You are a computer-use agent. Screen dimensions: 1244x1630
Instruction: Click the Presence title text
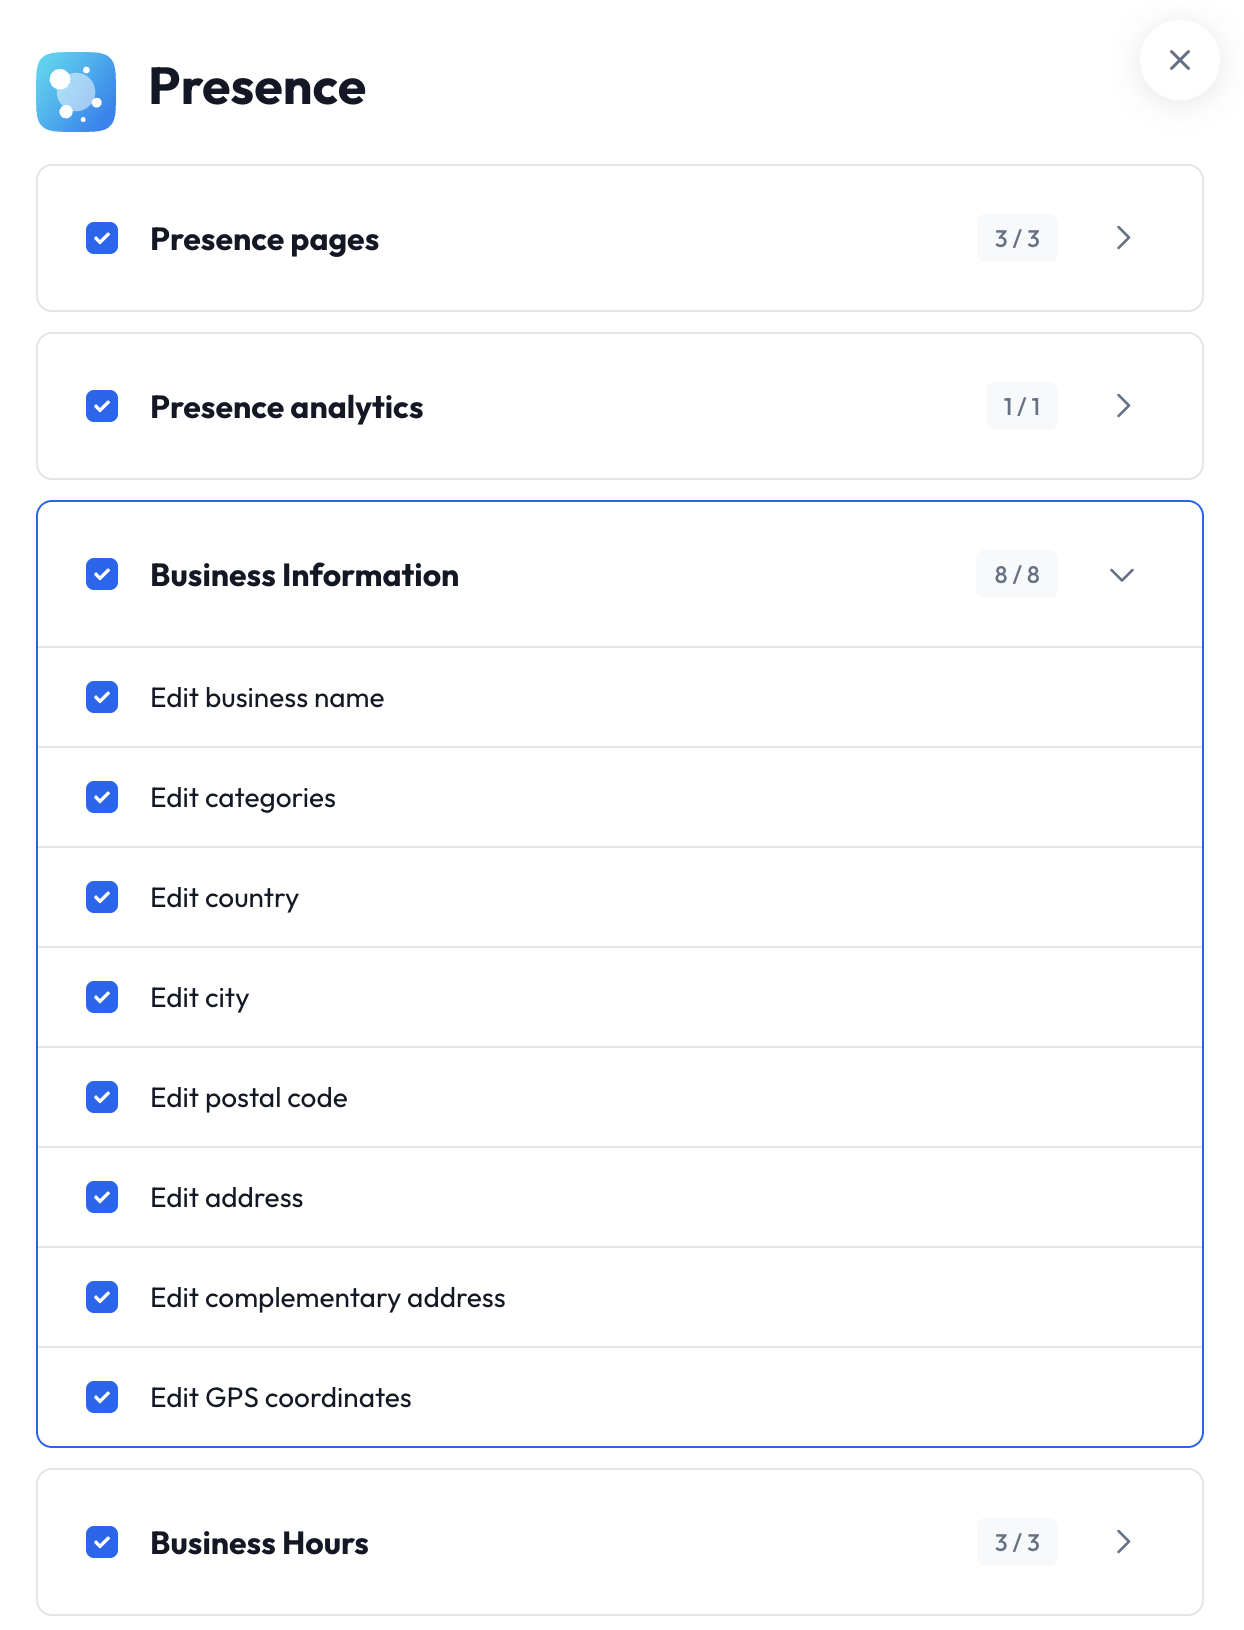(x=257, y=87)
